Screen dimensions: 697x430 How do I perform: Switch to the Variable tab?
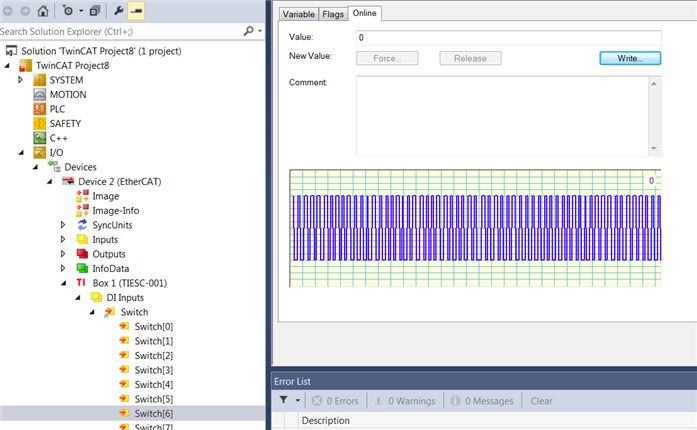[298, 14]
